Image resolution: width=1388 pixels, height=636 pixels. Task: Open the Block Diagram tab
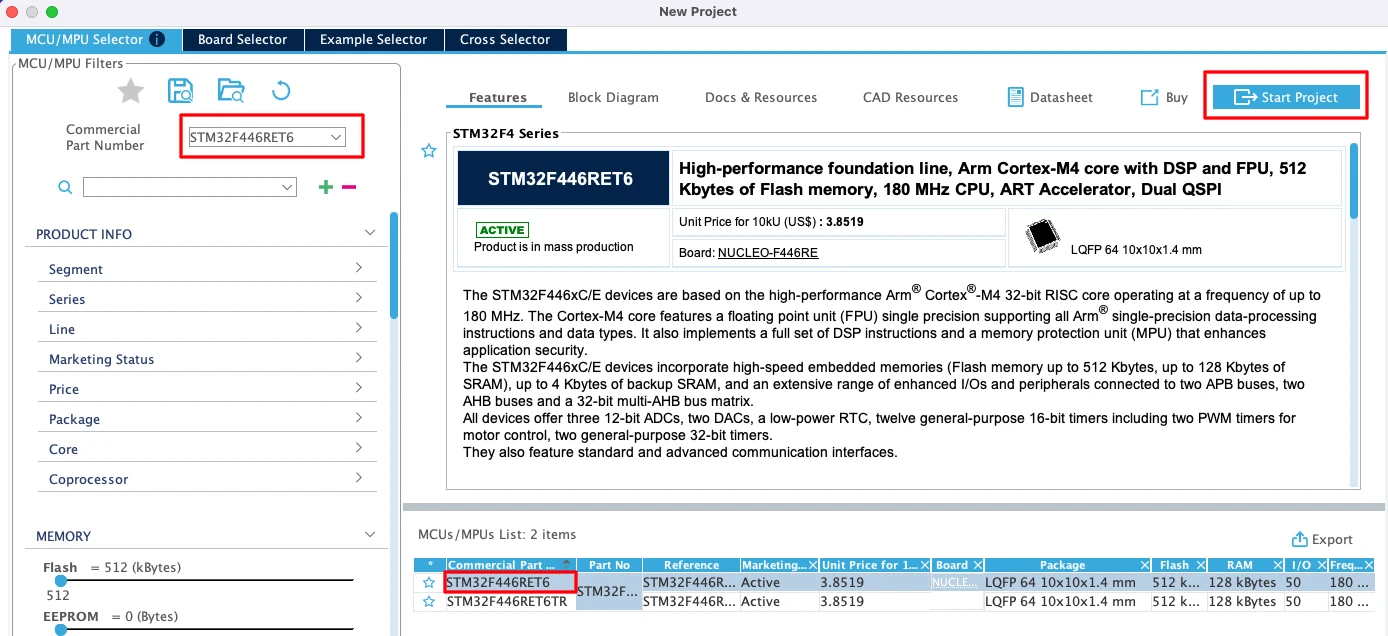[x=613, y=97]
